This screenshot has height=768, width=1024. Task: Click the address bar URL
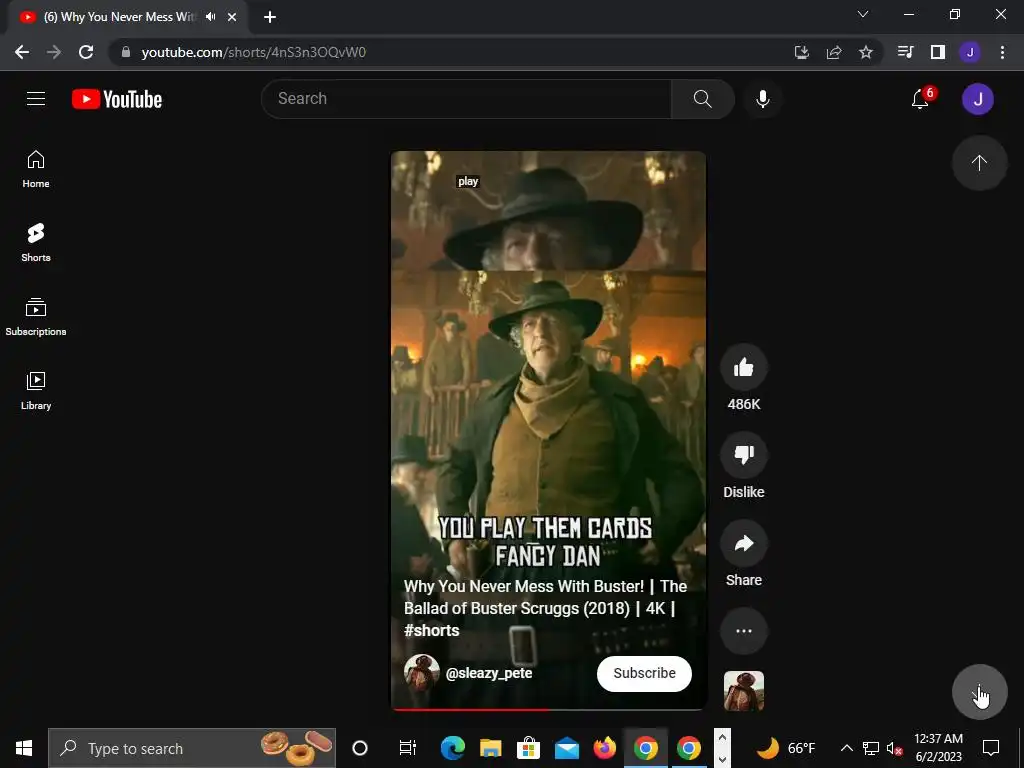pyautogui.click(x=253, y=52)
